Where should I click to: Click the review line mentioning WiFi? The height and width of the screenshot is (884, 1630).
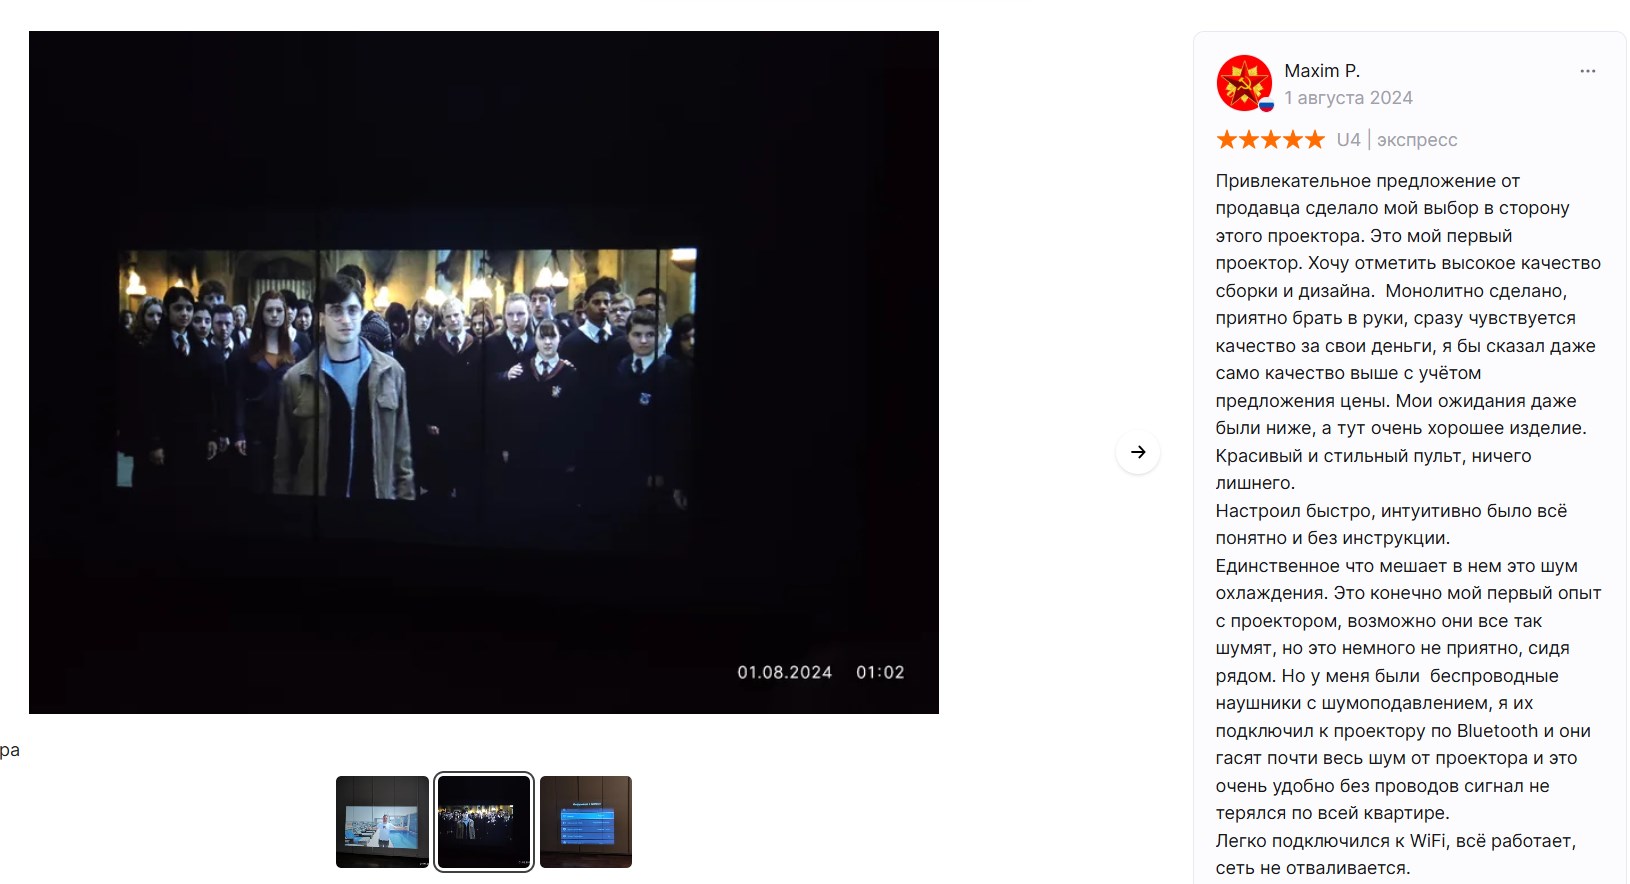tap(1395, 841)
